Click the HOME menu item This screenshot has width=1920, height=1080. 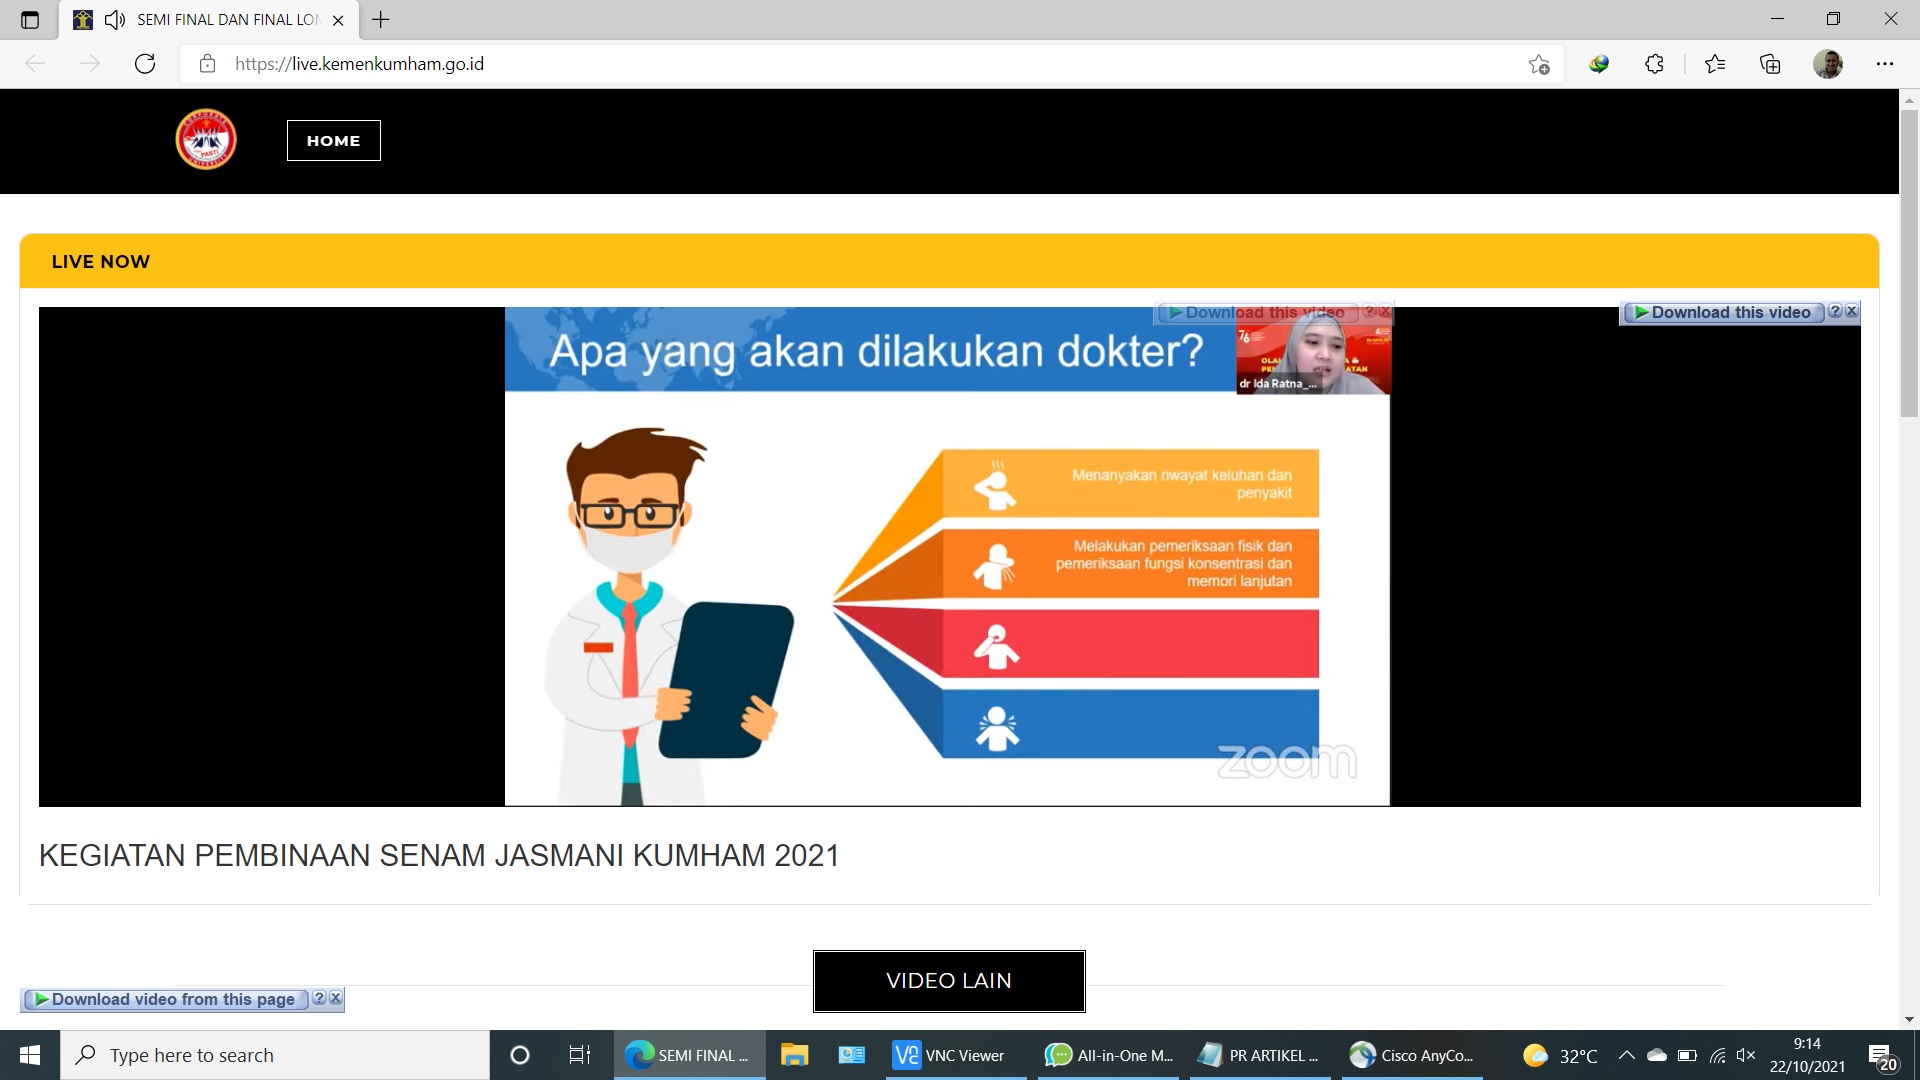333,141
